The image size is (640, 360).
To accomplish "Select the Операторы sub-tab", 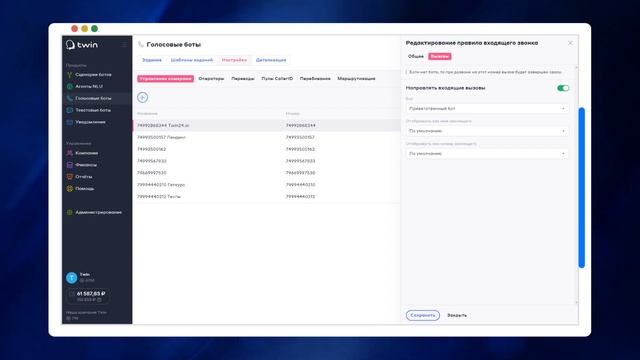I will click(211, 78).
